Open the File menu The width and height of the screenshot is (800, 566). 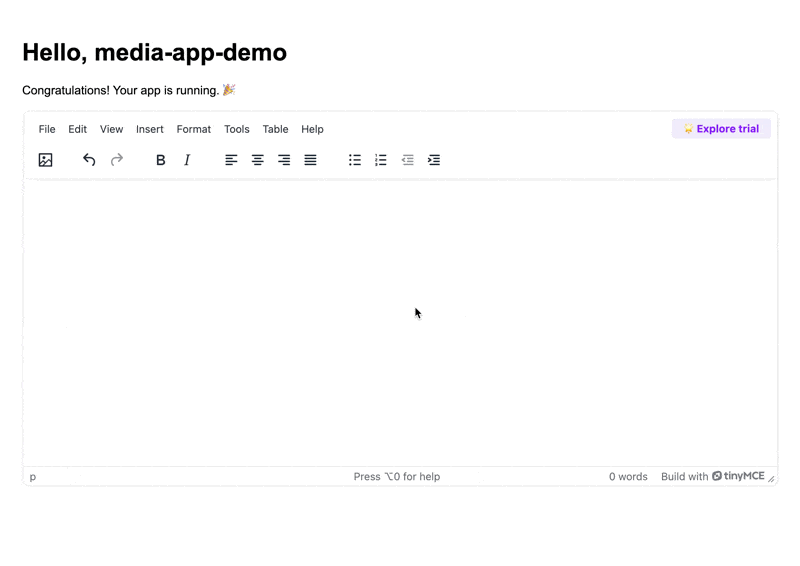pyautogui.click(x=47, y=129)
